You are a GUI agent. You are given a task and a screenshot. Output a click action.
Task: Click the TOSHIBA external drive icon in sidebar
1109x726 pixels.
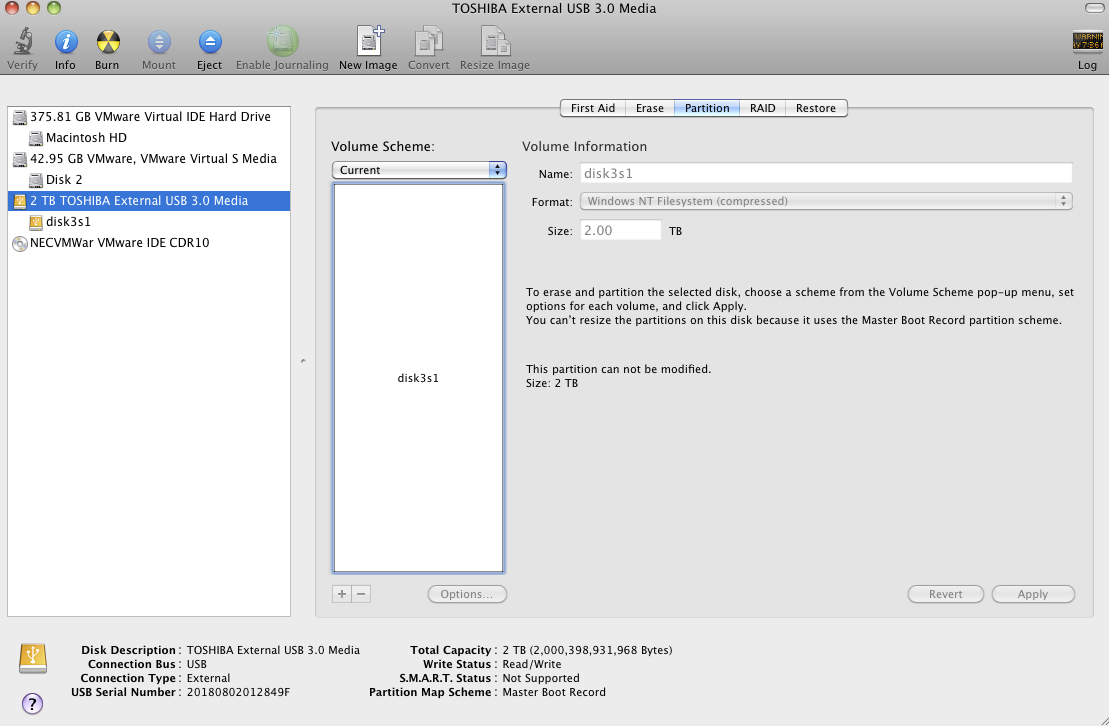[20, 201]
